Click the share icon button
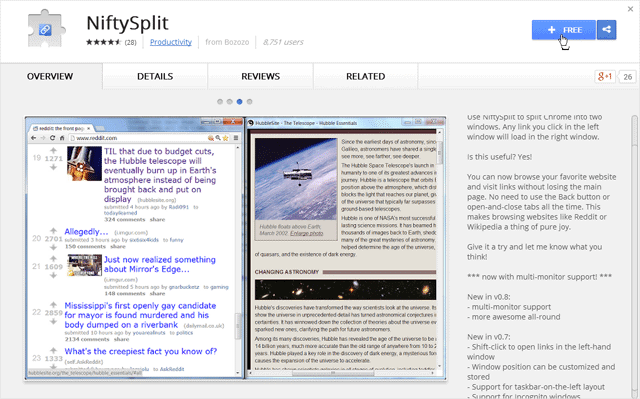640x399 pixels. pos(607,30)
